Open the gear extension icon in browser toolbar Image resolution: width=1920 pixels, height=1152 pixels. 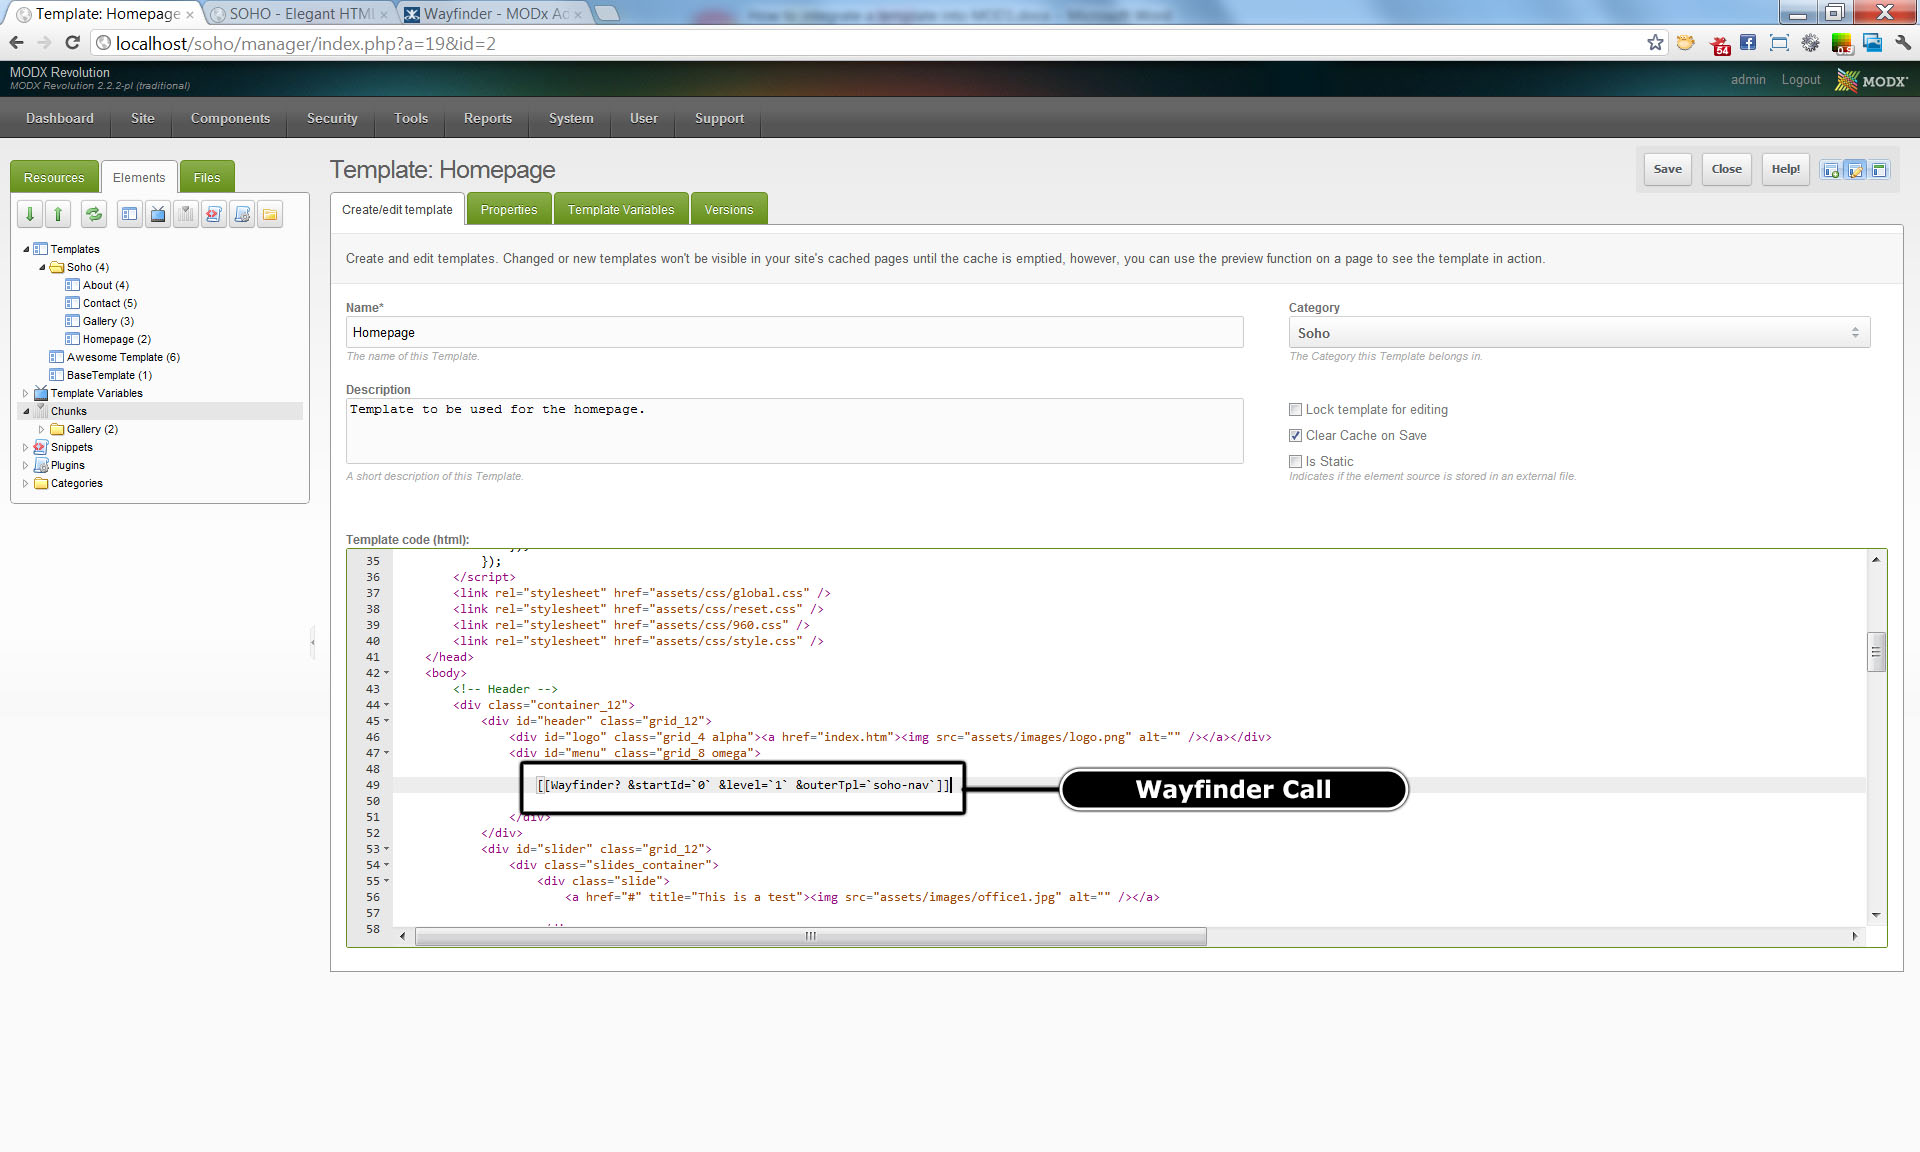point(1810,43)
